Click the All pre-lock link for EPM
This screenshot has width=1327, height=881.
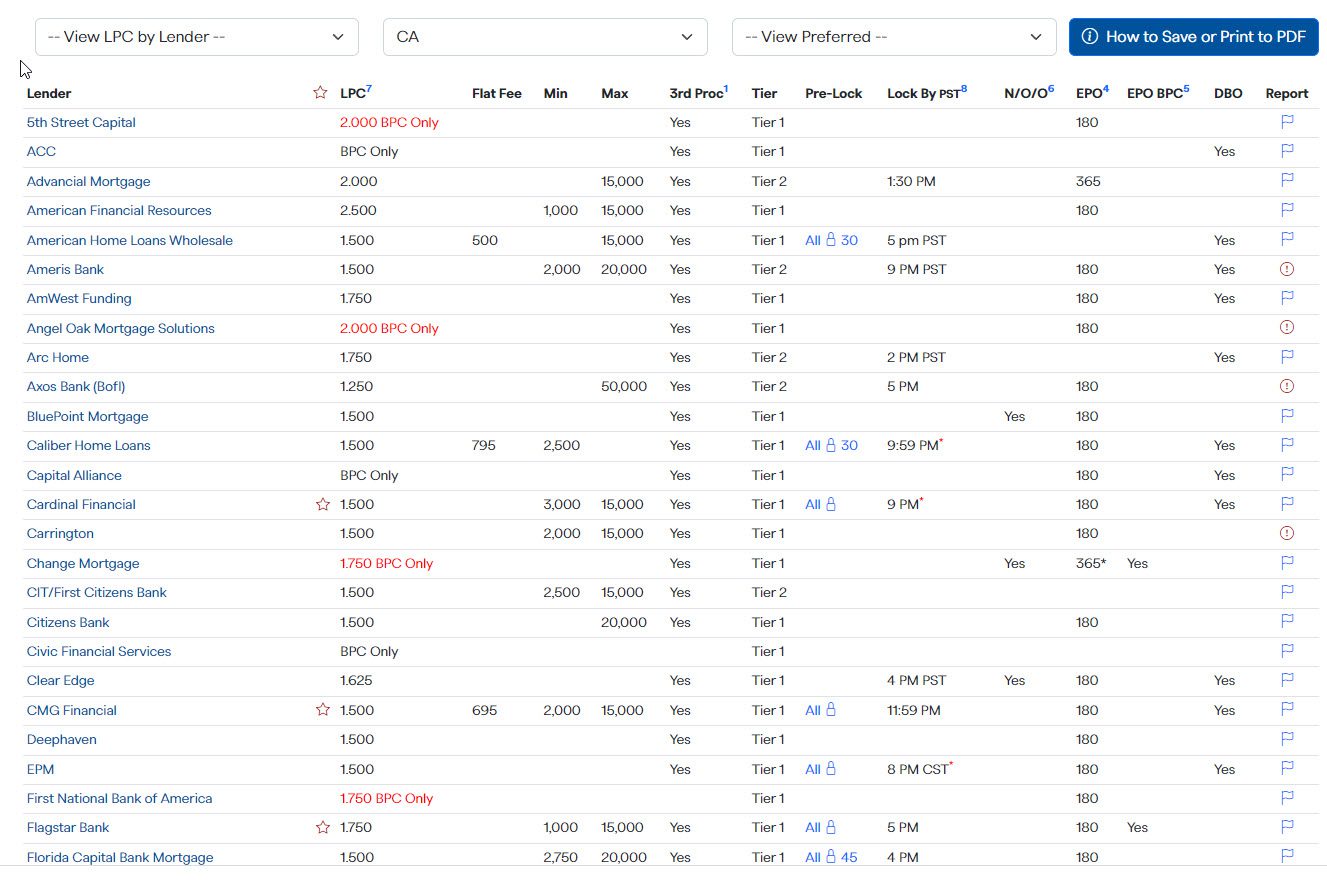pos(820,769)
